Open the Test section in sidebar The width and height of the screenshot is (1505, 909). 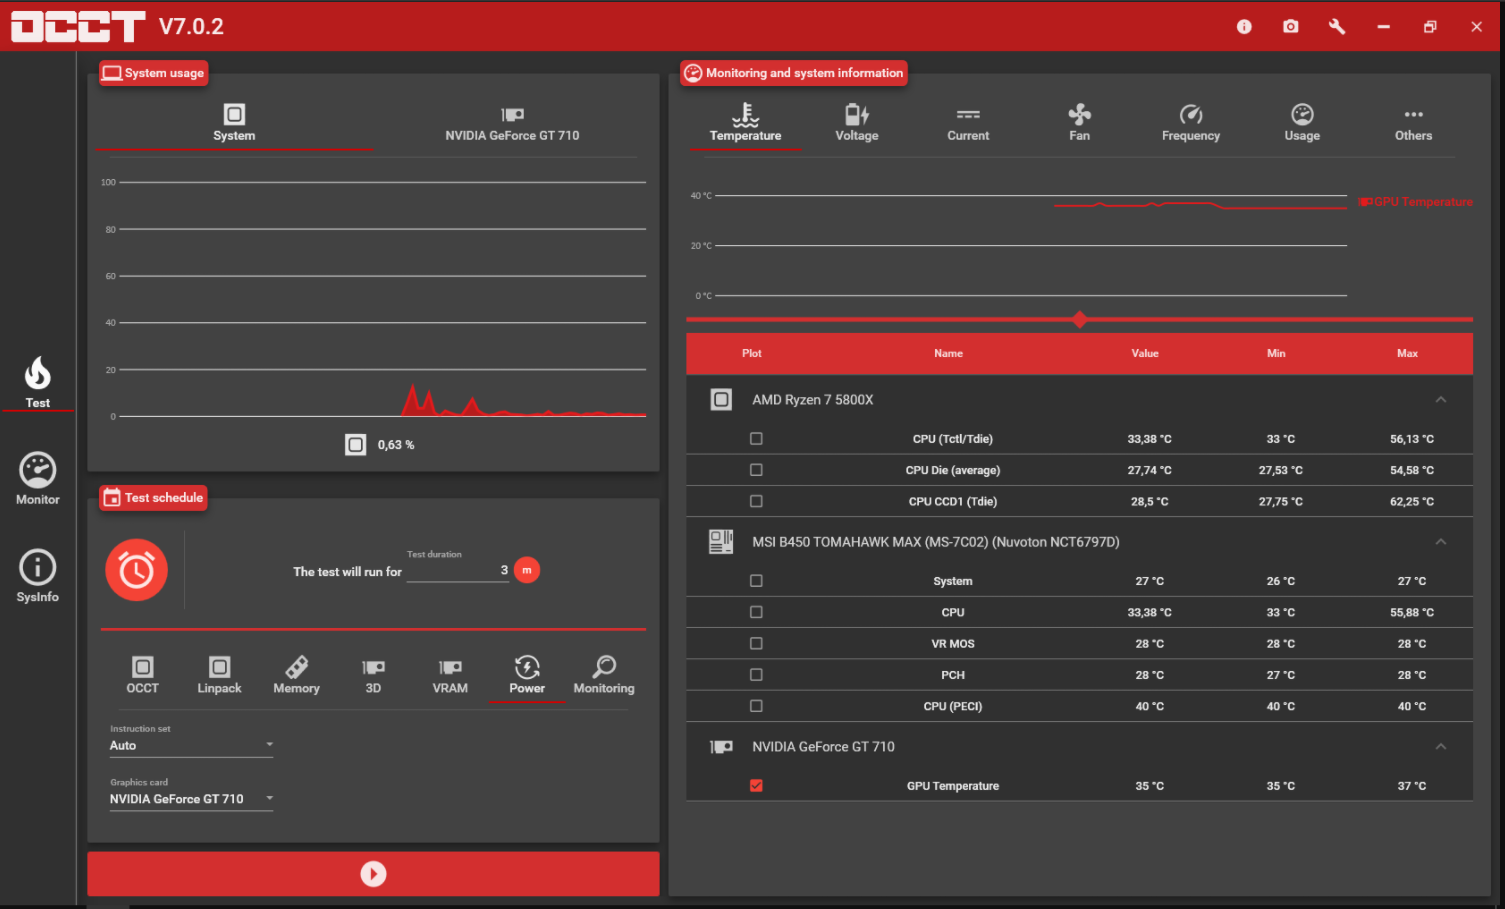[38, 382]
